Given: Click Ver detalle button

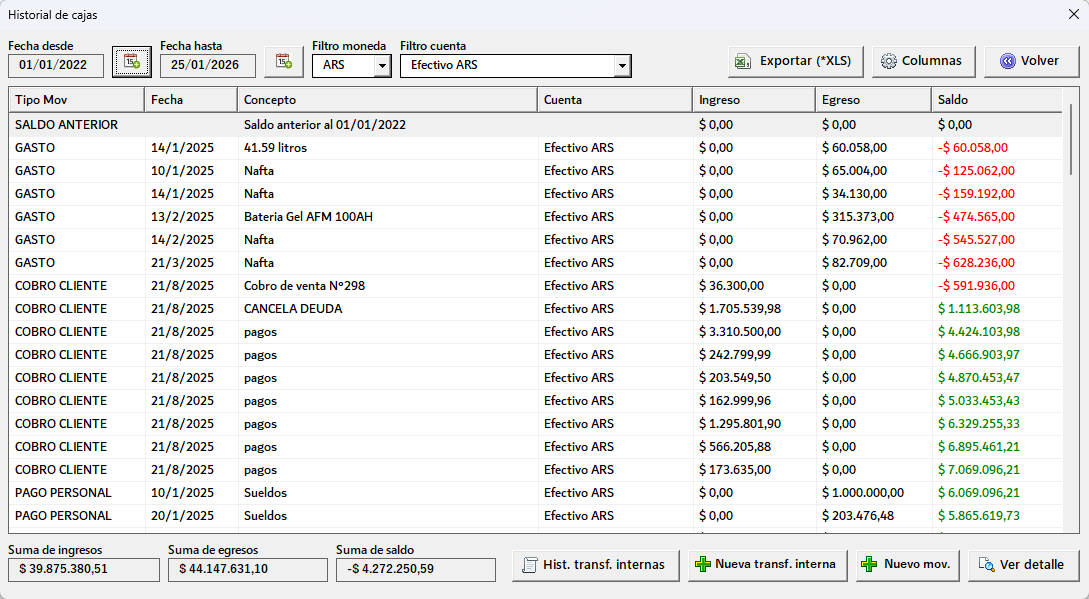Looking at the screenshot, I should 1024,565.
